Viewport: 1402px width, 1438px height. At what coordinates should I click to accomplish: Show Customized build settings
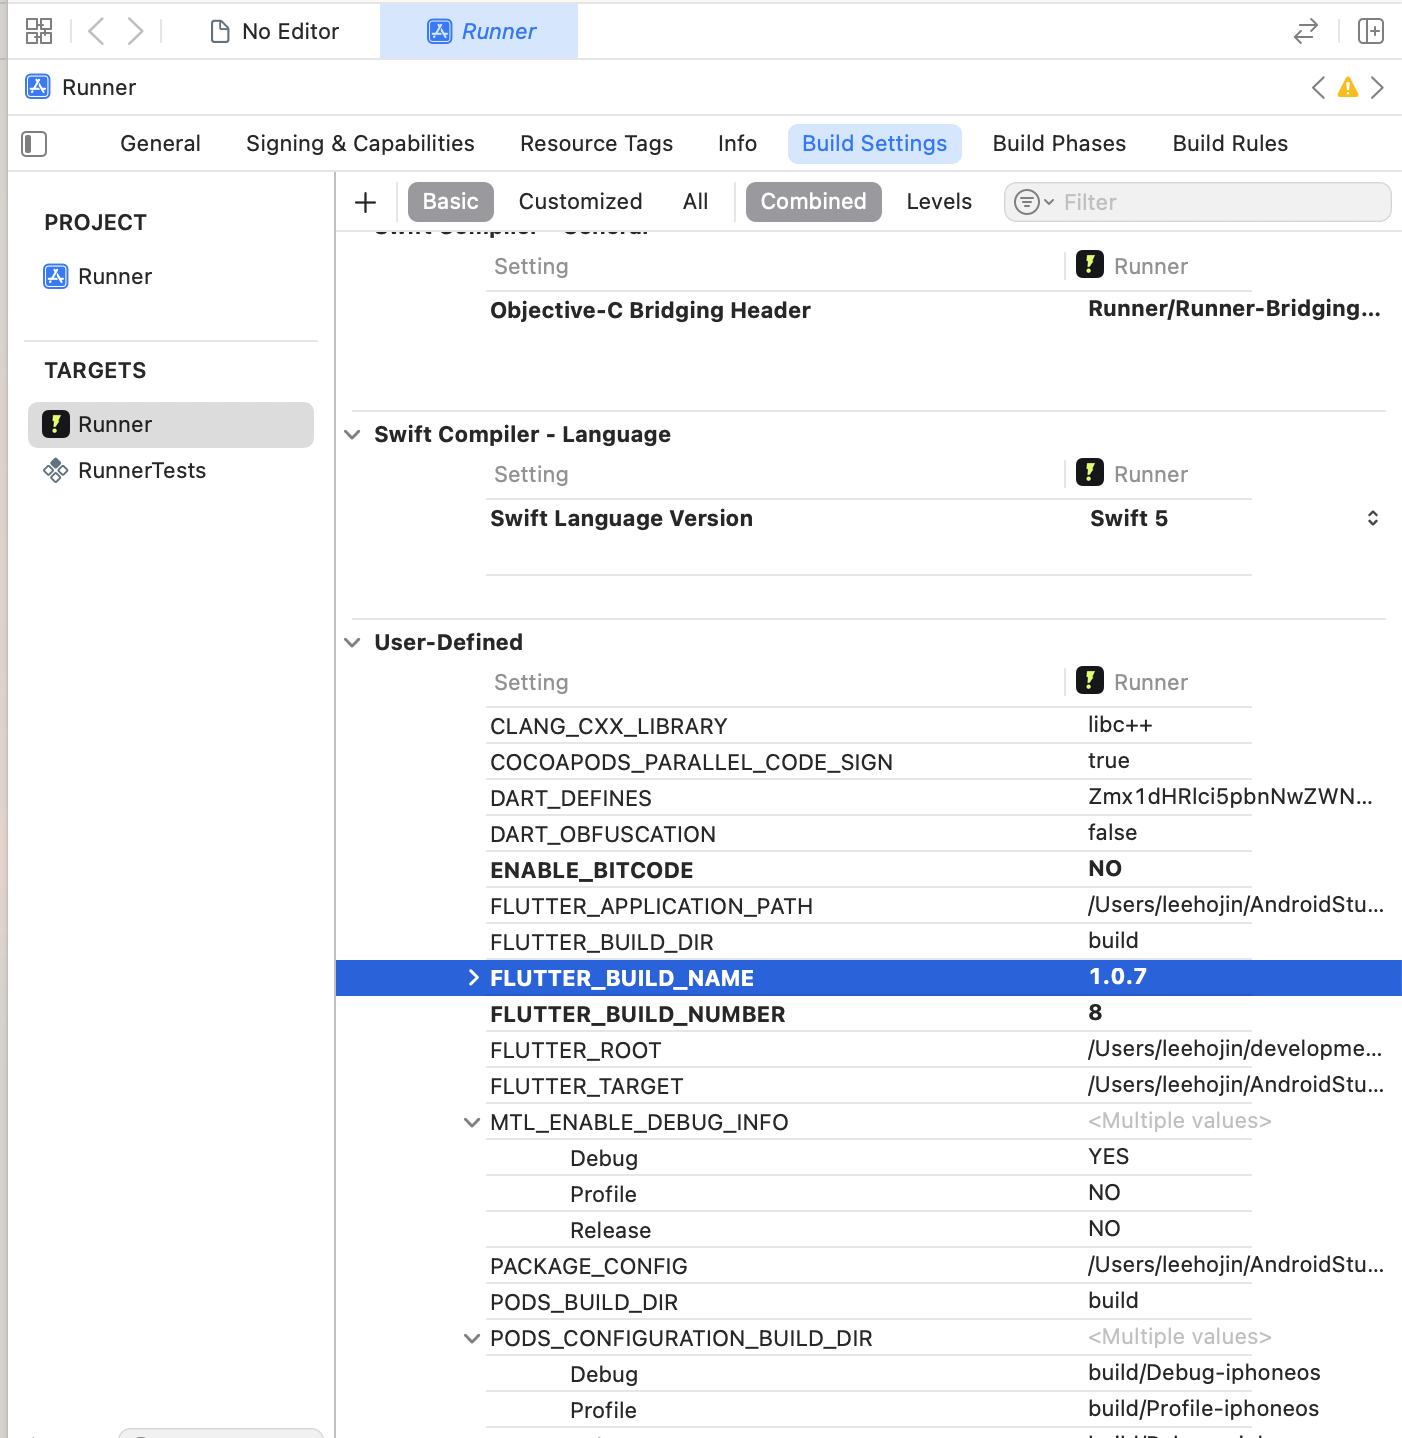(x=580, y=202)
